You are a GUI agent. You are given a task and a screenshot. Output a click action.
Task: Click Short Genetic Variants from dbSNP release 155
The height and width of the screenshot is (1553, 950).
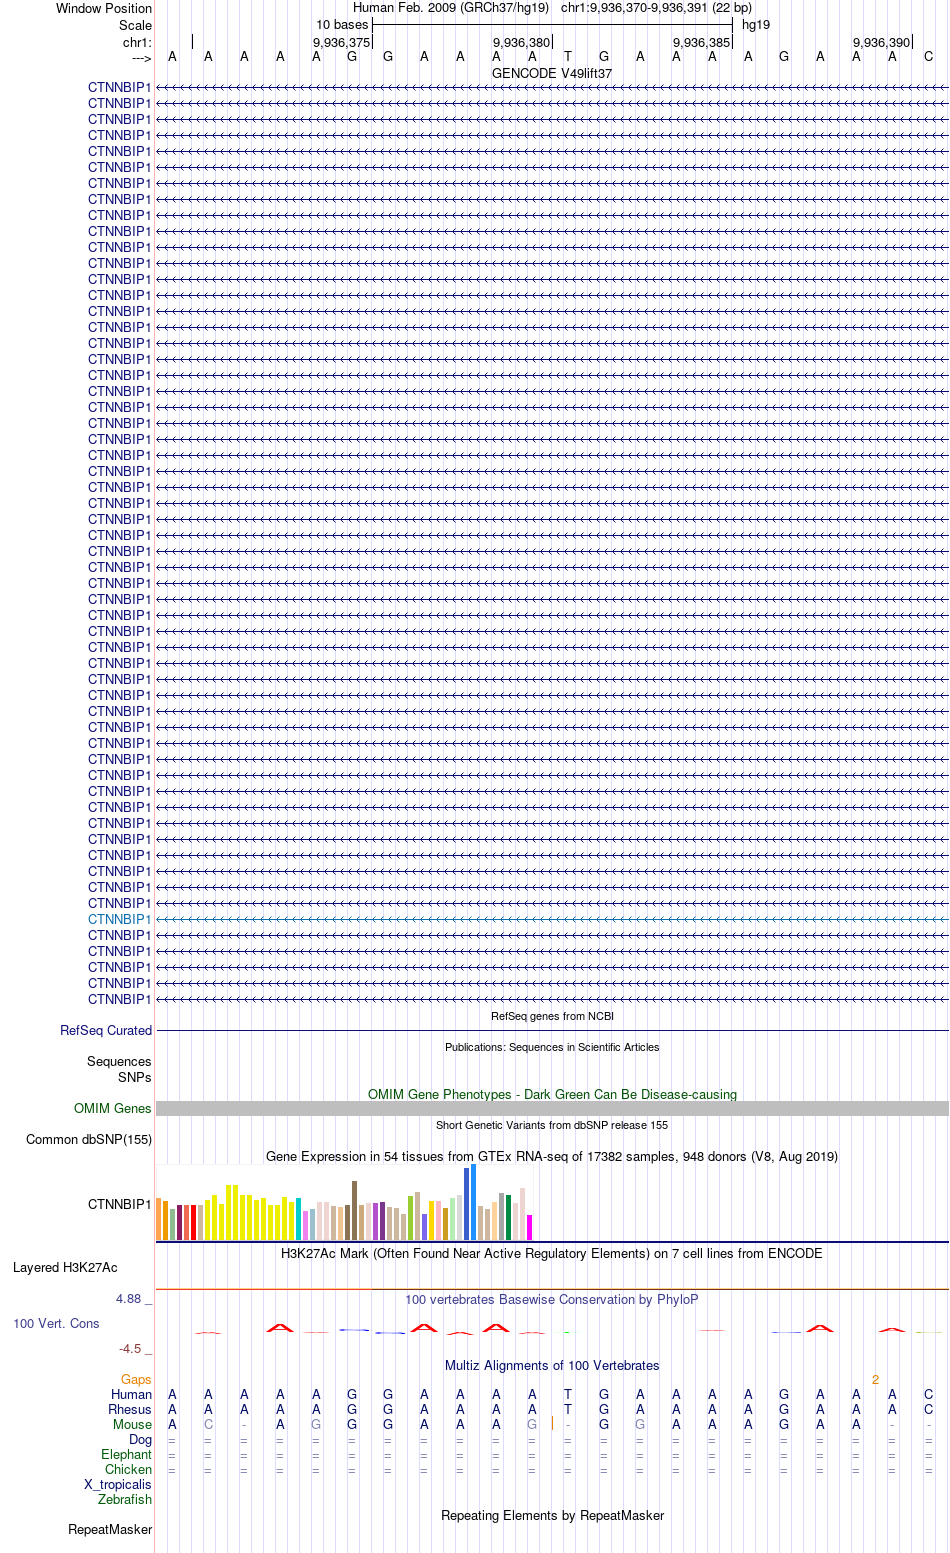coord(552,1125)
